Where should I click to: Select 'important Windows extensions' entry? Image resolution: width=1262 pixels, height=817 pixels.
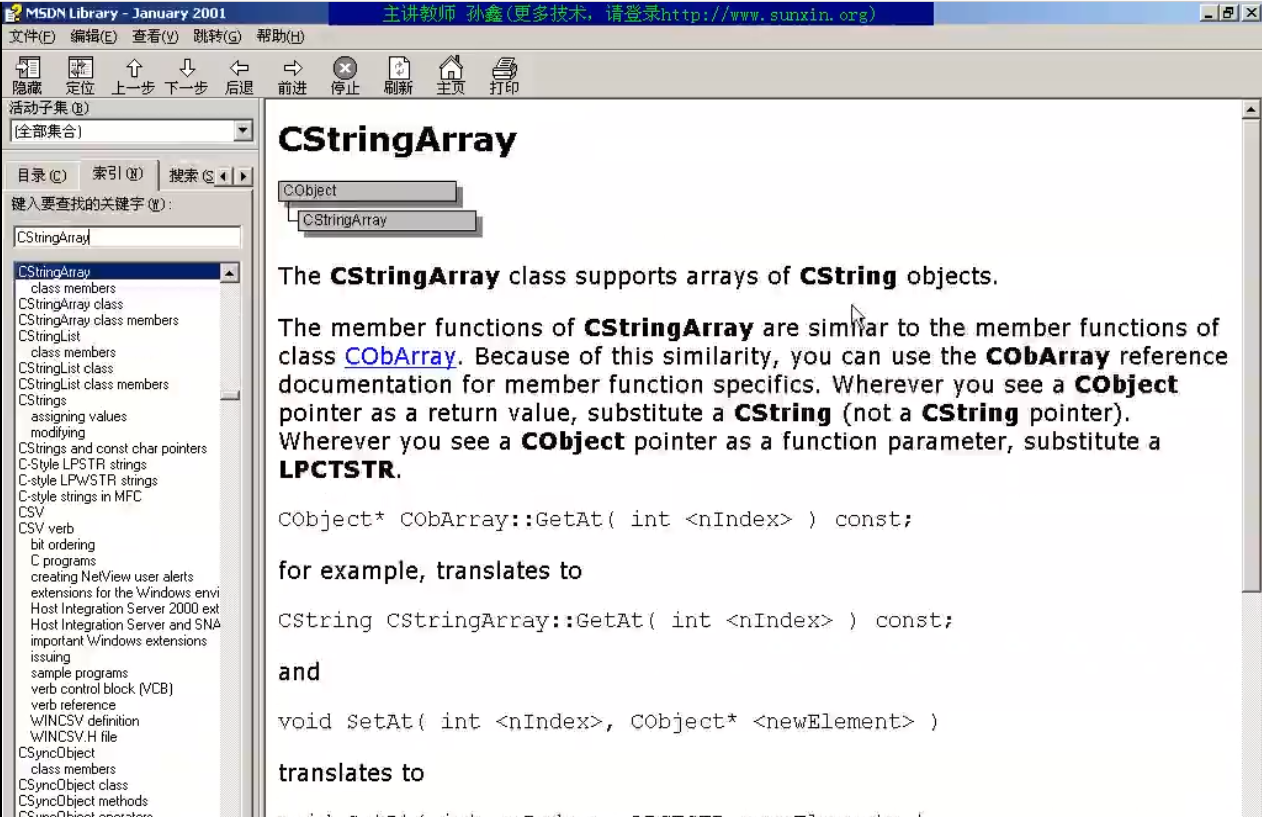pos(119,641)
